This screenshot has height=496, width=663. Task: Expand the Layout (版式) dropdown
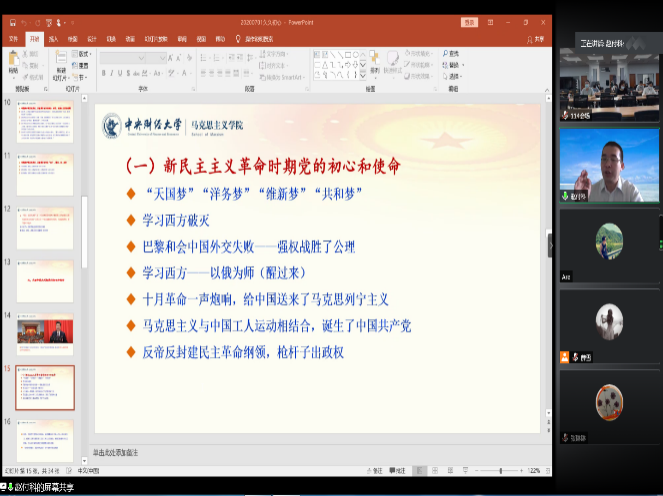point(82,54)
